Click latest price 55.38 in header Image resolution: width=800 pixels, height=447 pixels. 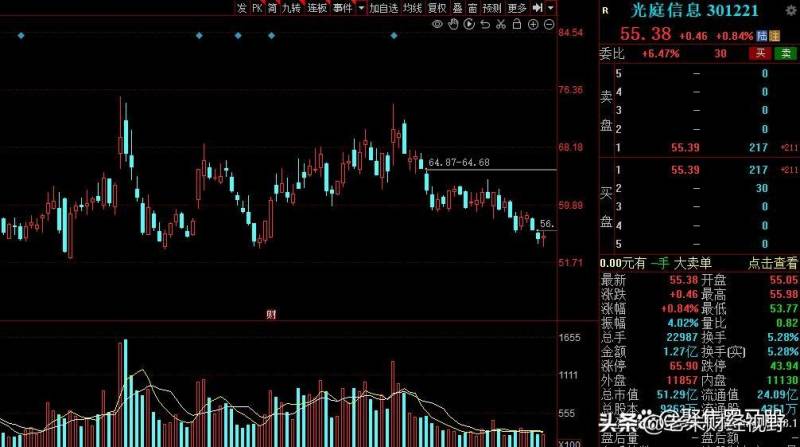645,34
